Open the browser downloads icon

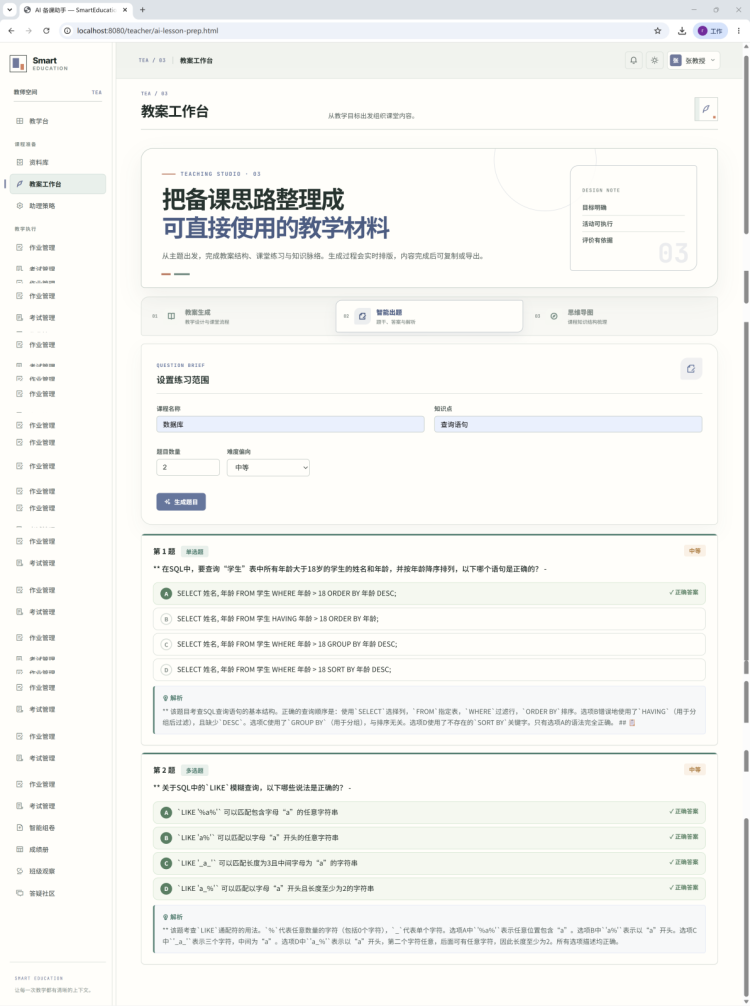tap(682, 31)
